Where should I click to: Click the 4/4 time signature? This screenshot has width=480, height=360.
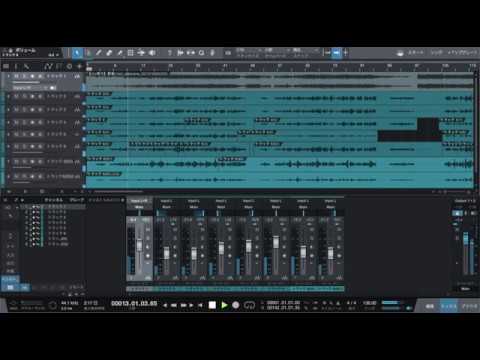click(x=352, y=303)
